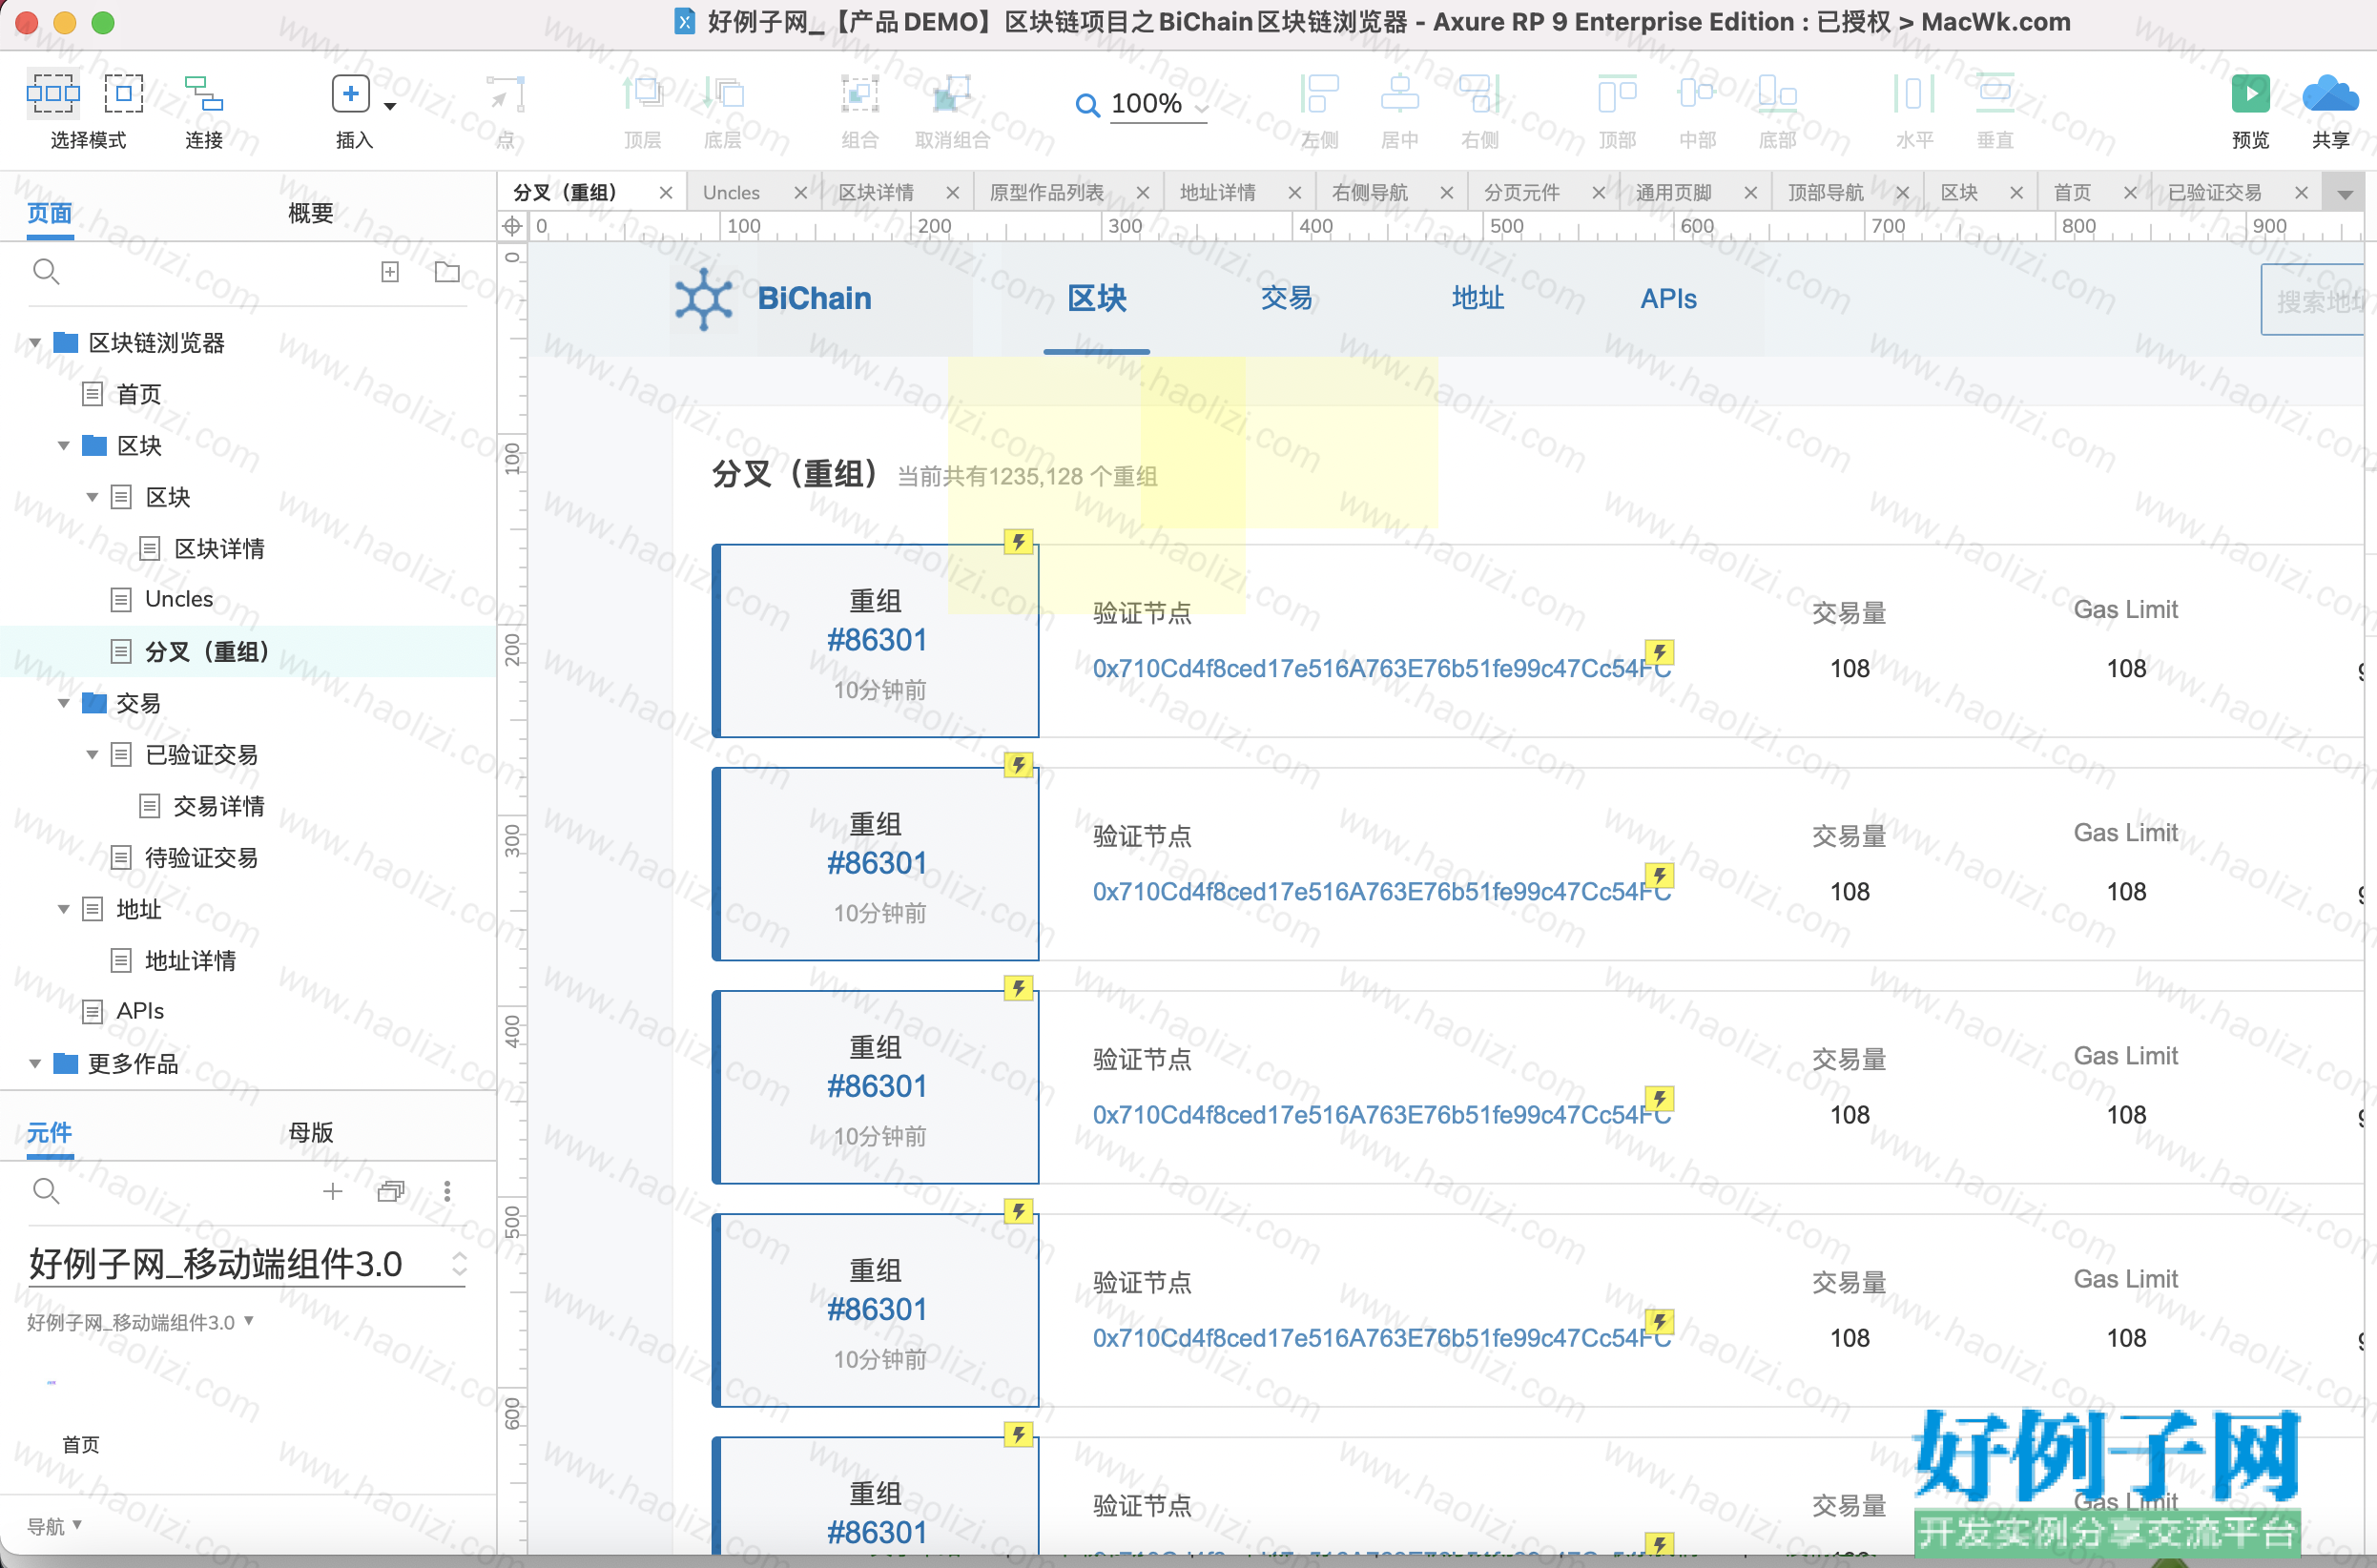Open the tab overflow dropdown arrow
This screenshot has width=2377, height=1568.
[x=2345, y=194]
